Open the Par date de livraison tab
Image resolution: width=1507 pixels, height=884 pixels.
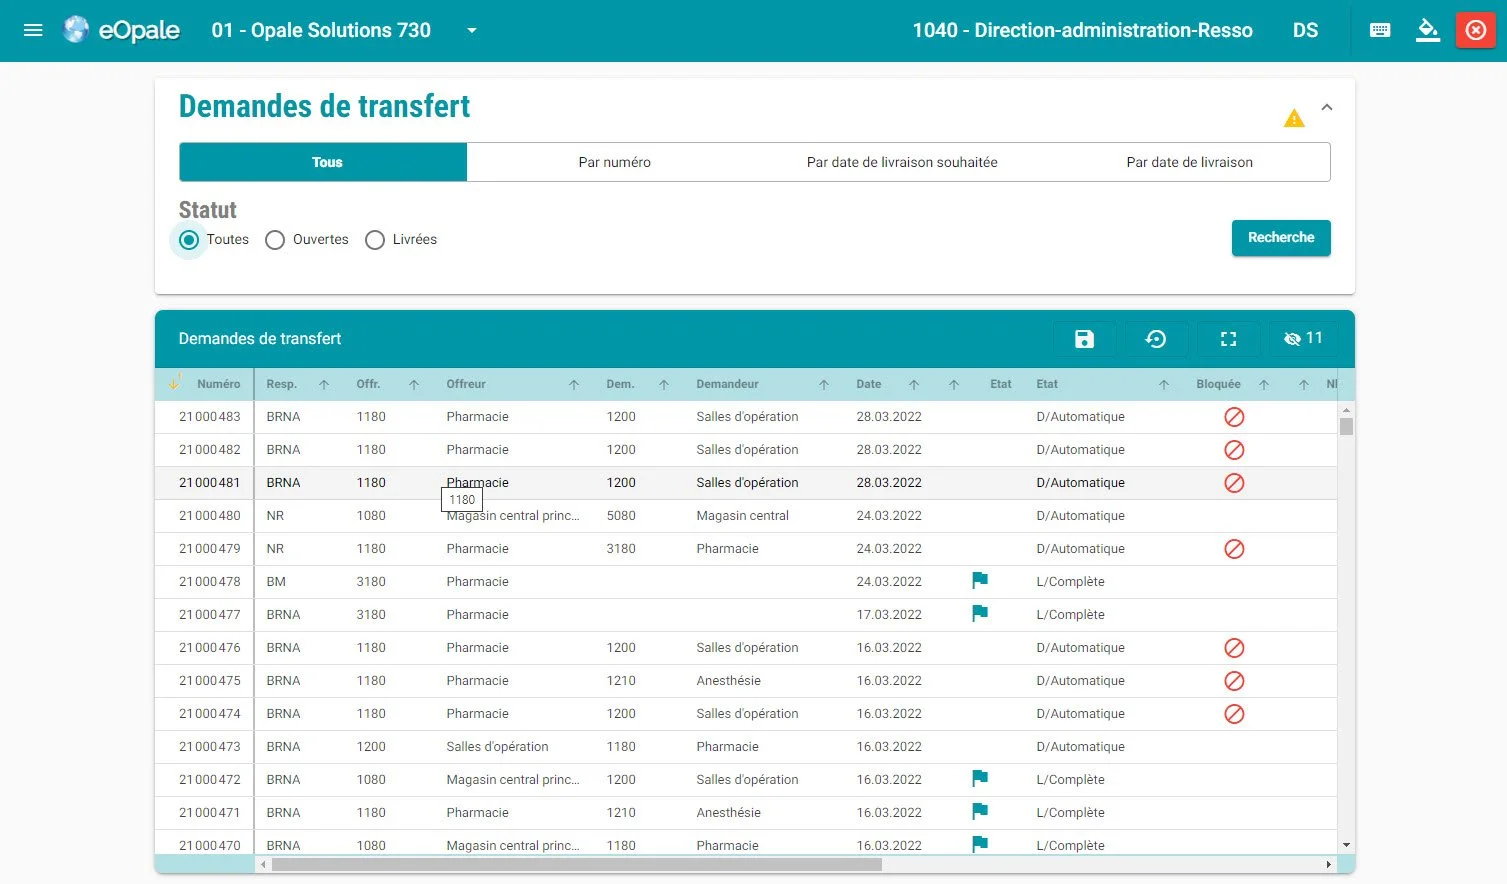(1189, 162)
